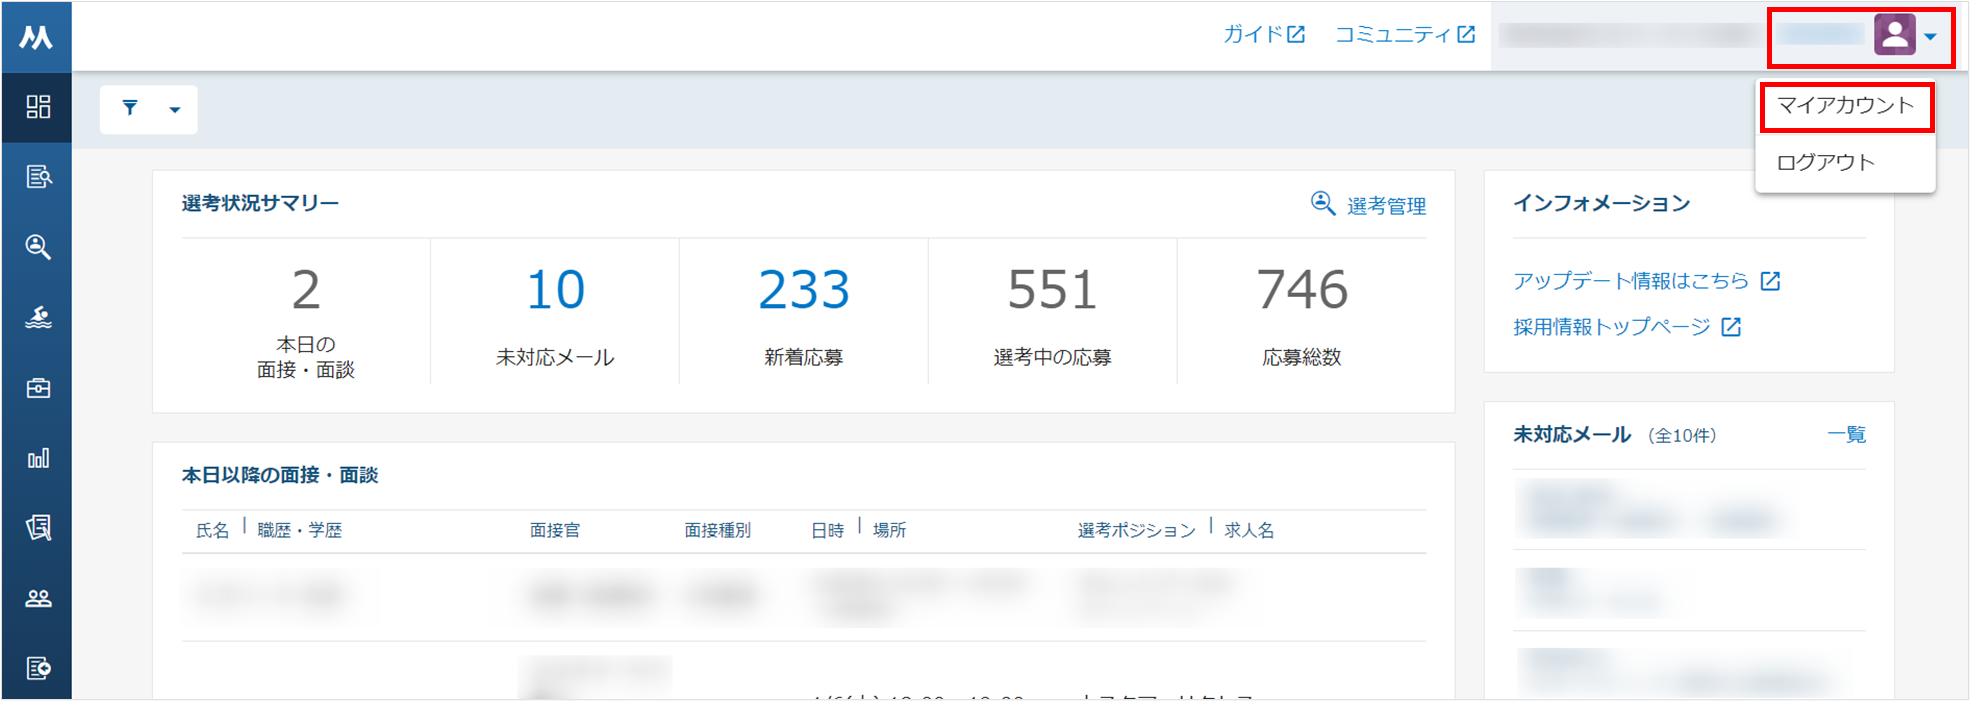Click the external icon next to コミュニティ
The image size is (1970, 701).
point(1466,34)
